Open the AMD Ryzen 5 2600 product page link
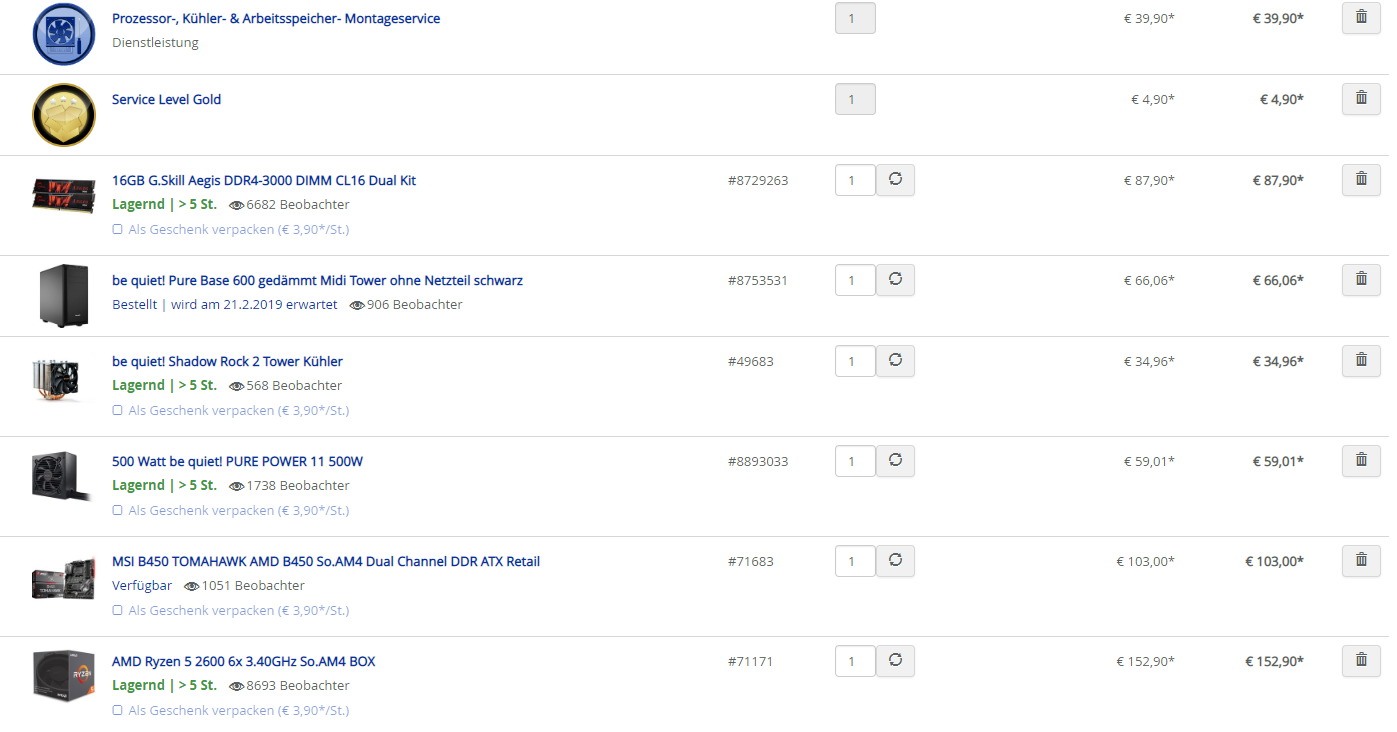 point(244,661)
